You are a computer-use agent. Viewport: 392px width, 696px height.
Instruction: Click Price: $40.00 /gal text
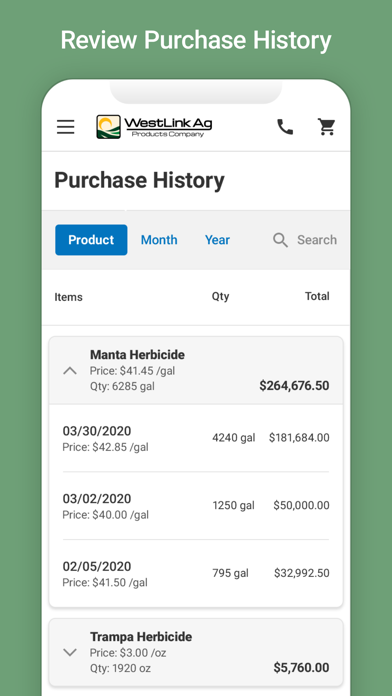105,515
